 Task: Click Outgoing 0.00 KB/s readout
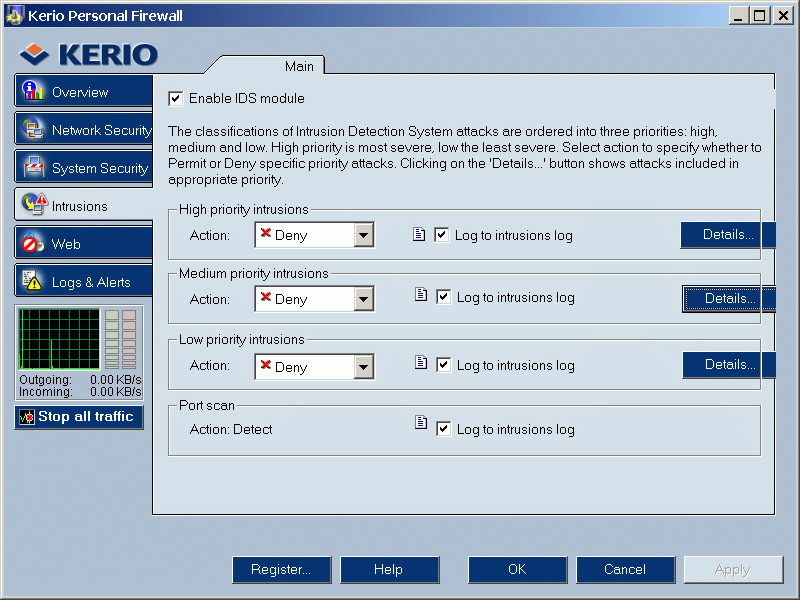(80, 380)
